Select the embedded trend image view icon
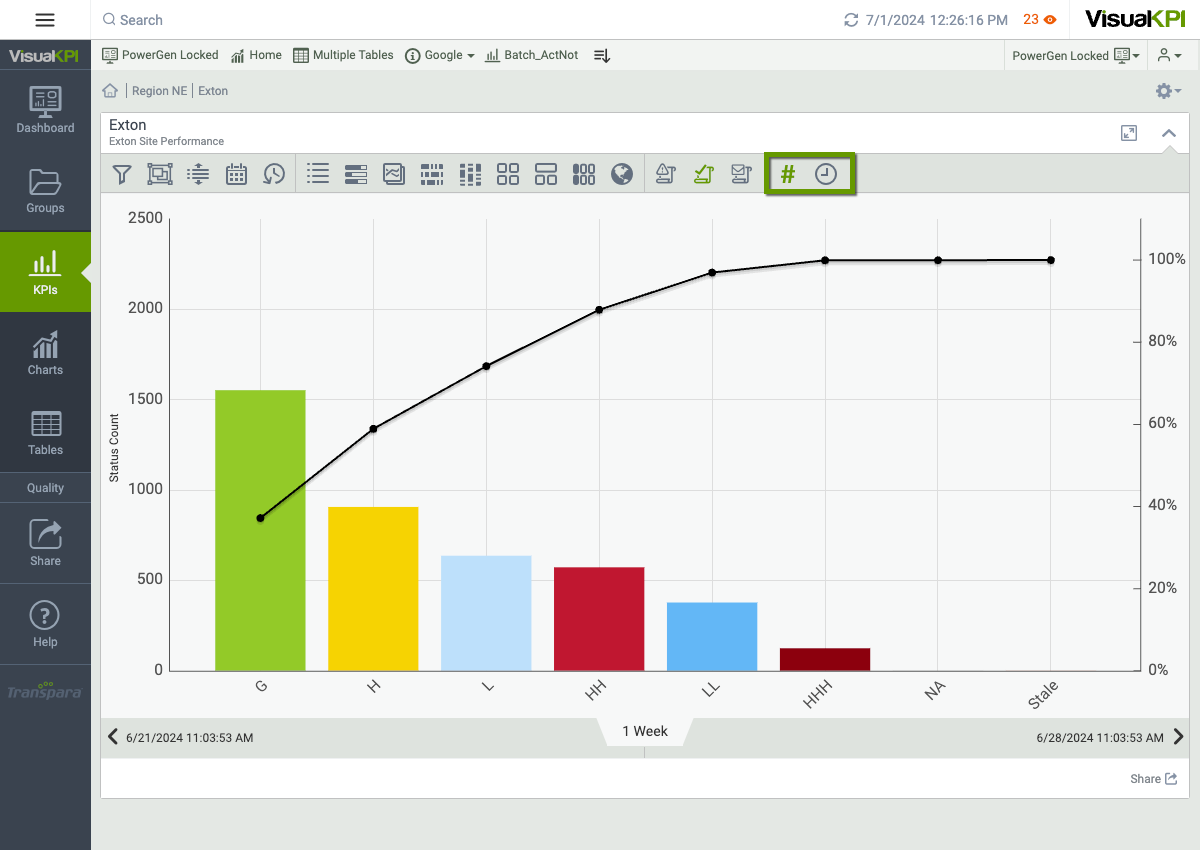Screen dimensions: 1200x850 (394, 174)
